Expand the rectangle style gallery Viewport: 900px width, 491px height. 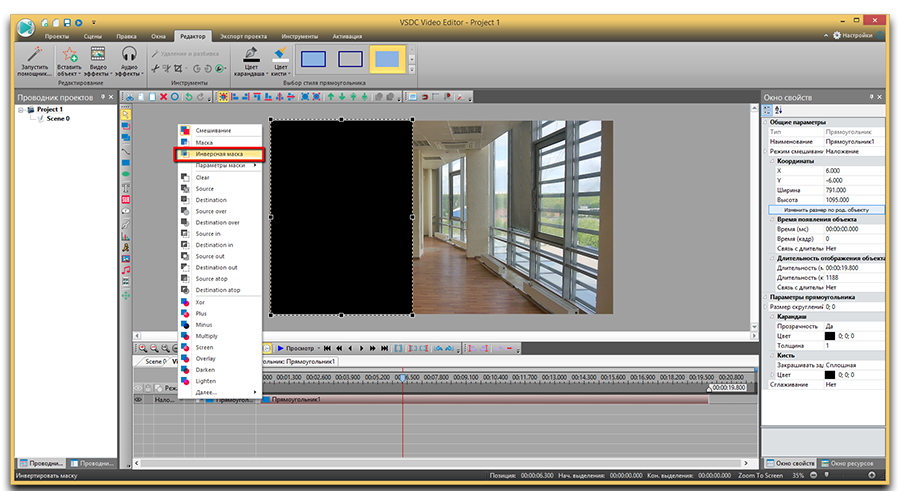[412, 69]
